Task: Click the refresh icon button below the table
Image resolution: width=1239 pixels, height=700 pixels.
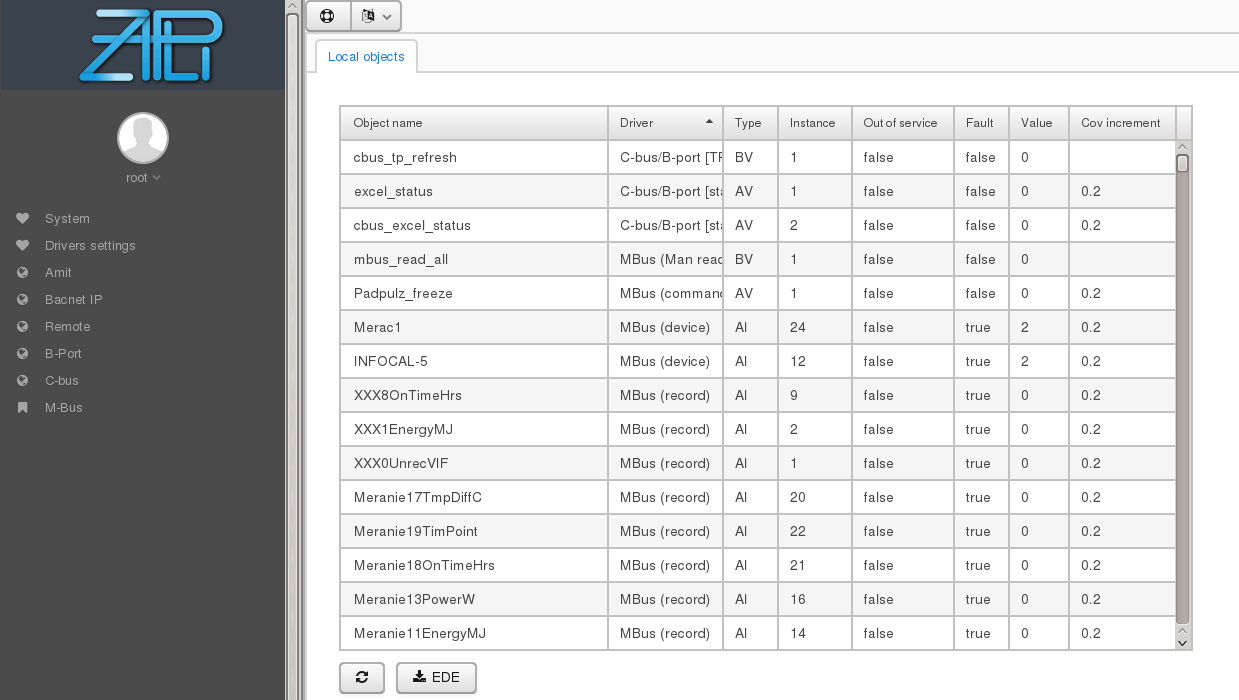Action: 362,678
